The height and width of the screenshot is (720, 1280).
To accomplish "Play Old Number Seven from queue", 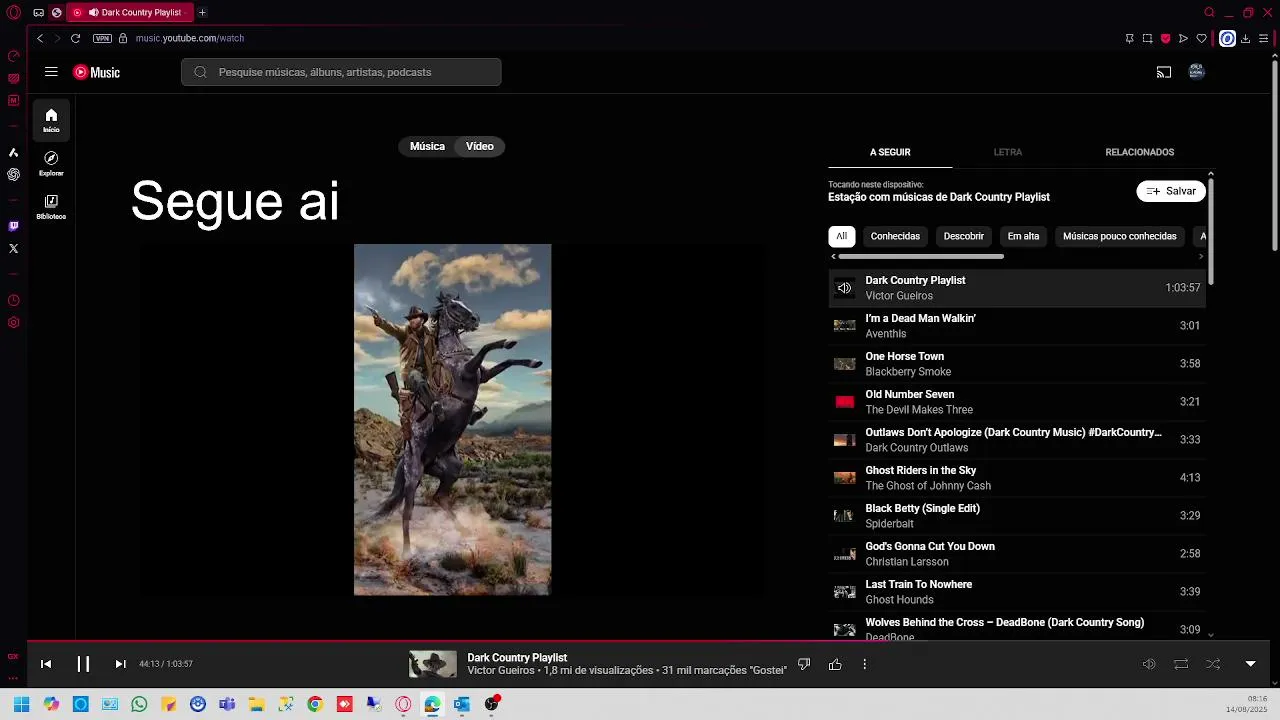I will 1017,402.
